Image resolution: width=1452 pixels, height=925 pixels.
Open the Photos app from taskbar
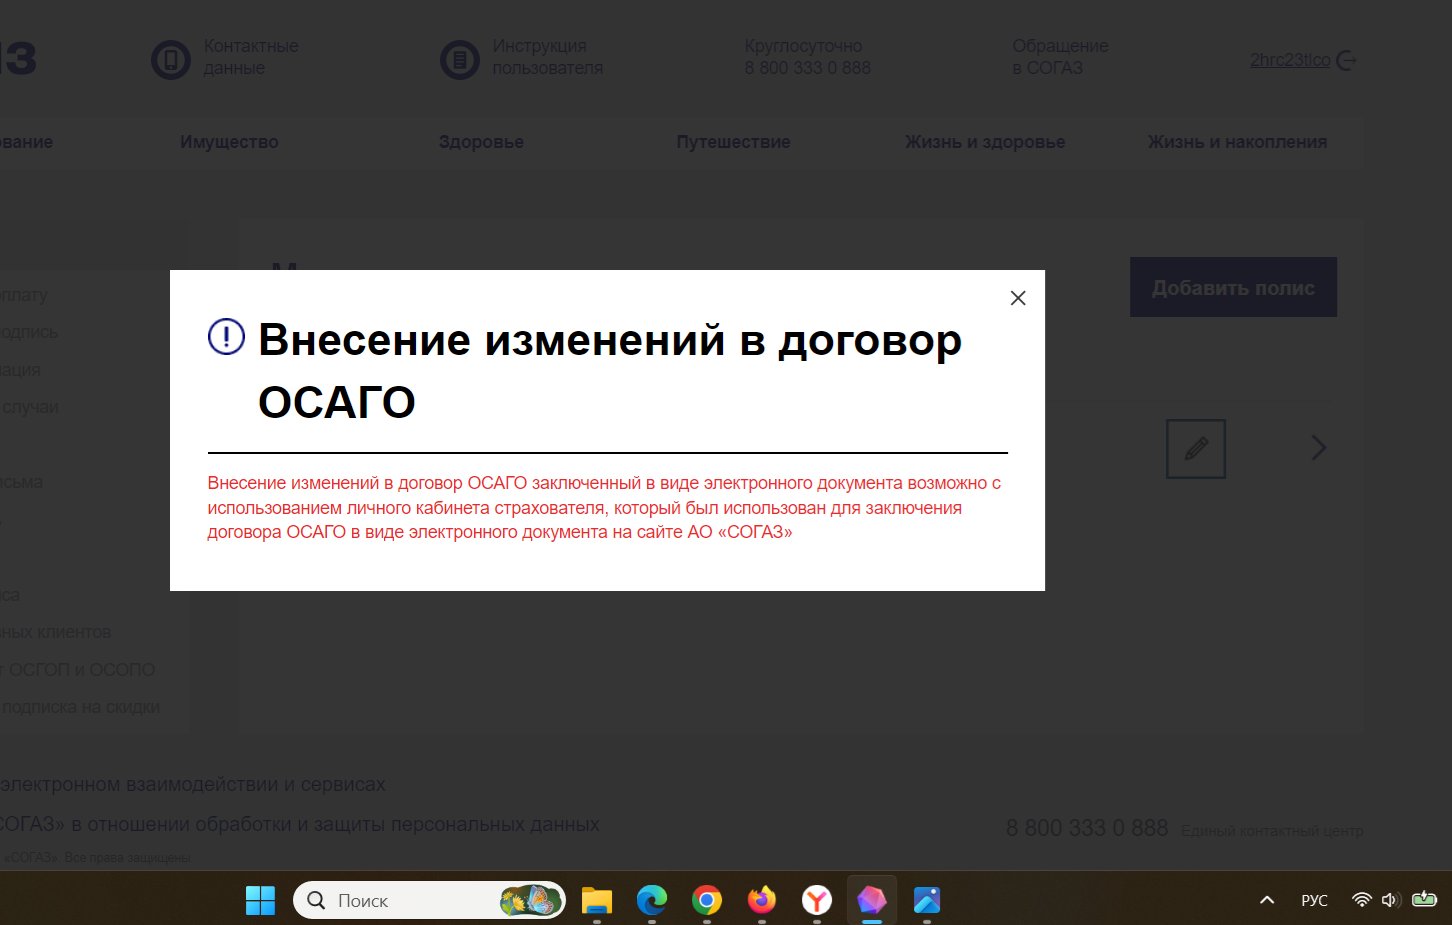point(927,900)
